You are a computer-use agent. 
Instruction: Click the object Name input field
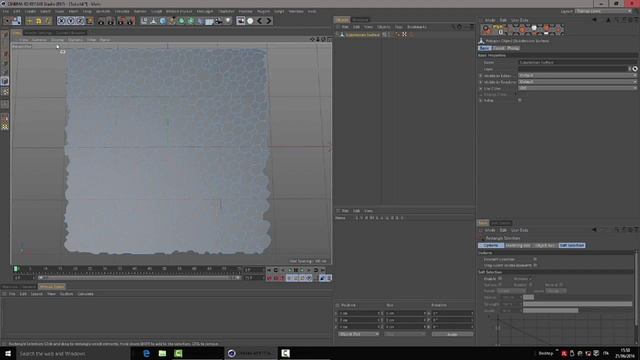[x=578, y=62]
